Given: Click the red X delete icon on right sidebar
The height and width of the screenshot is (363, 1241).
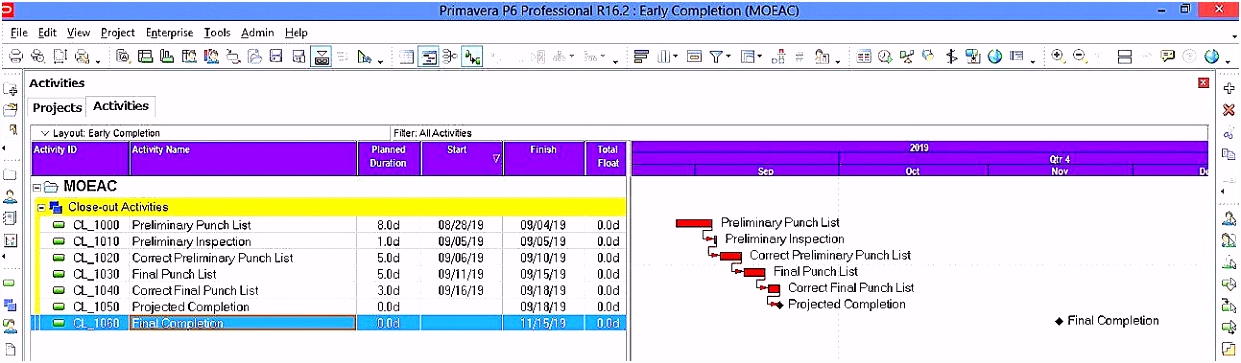Looking at the screenshot, I should (1229, 110).
